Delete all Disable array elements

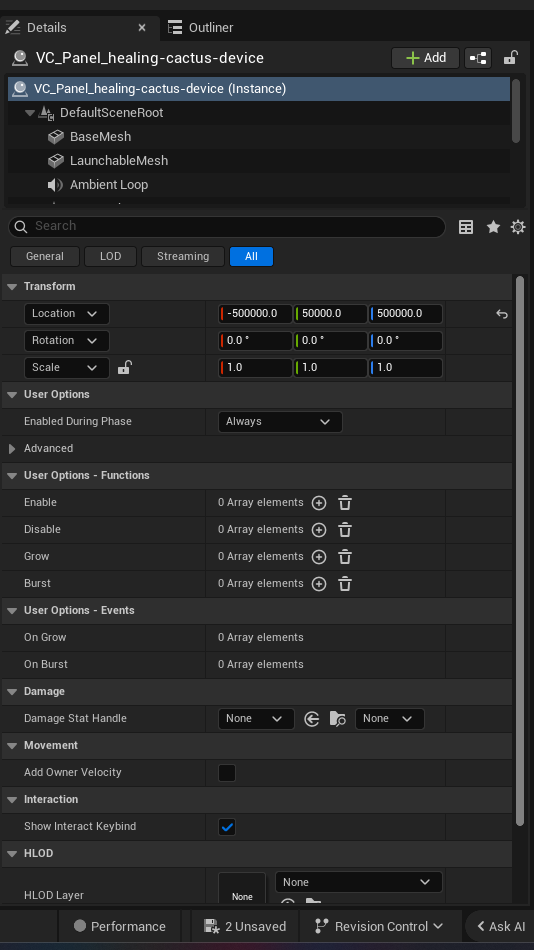[345, 530]
